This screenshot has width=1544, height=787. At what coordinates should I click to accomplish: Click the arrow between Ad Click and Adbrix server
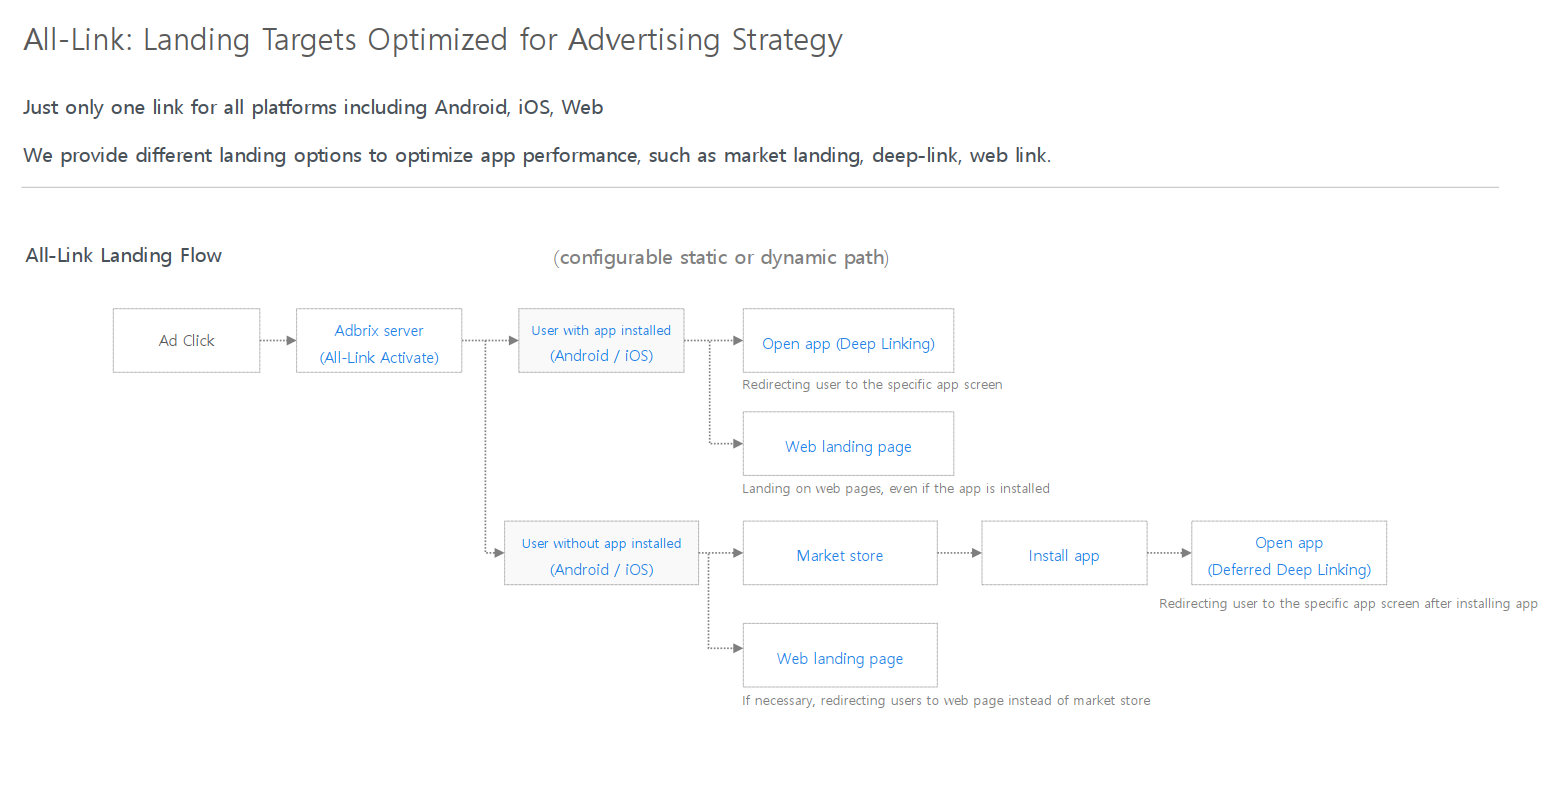278,341
